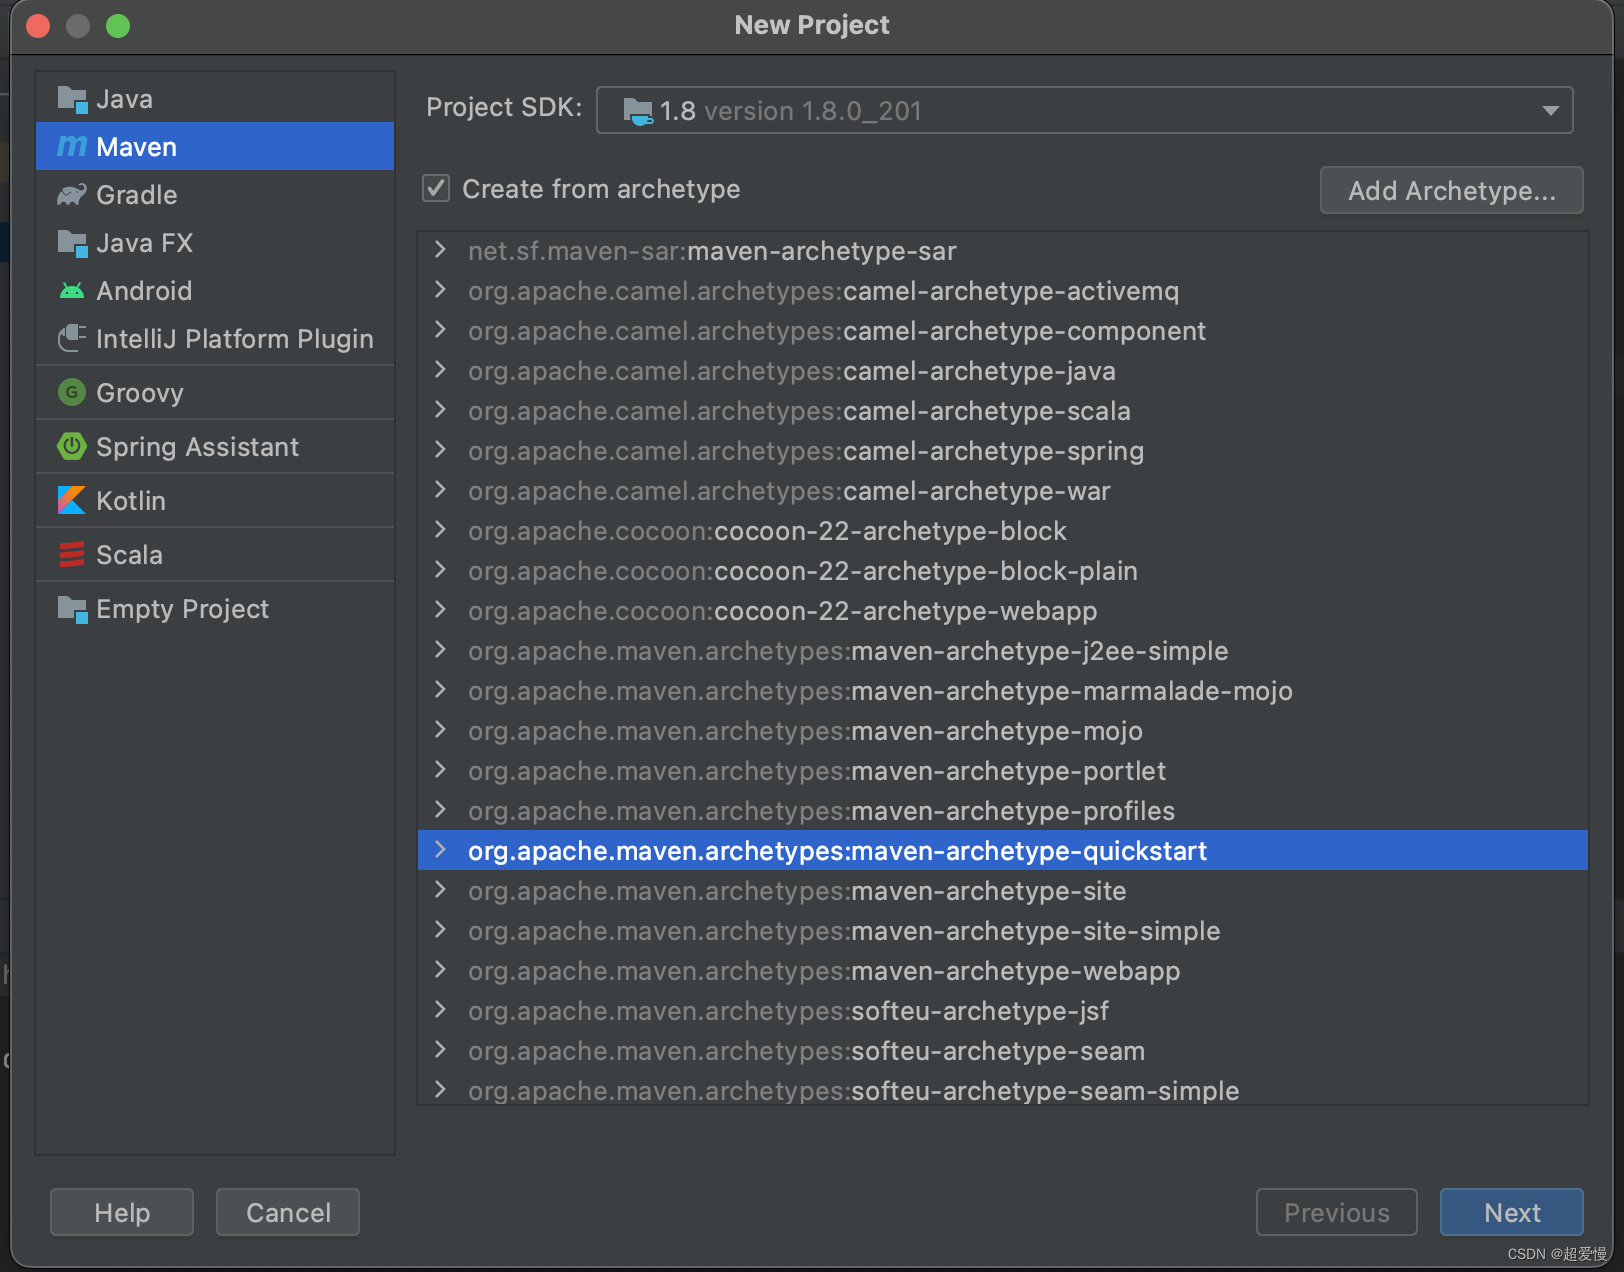Select cocoon-22-archetype-block-plain row
The width and height of the screenshot is (1624, 1272).
click(1002, 571)
